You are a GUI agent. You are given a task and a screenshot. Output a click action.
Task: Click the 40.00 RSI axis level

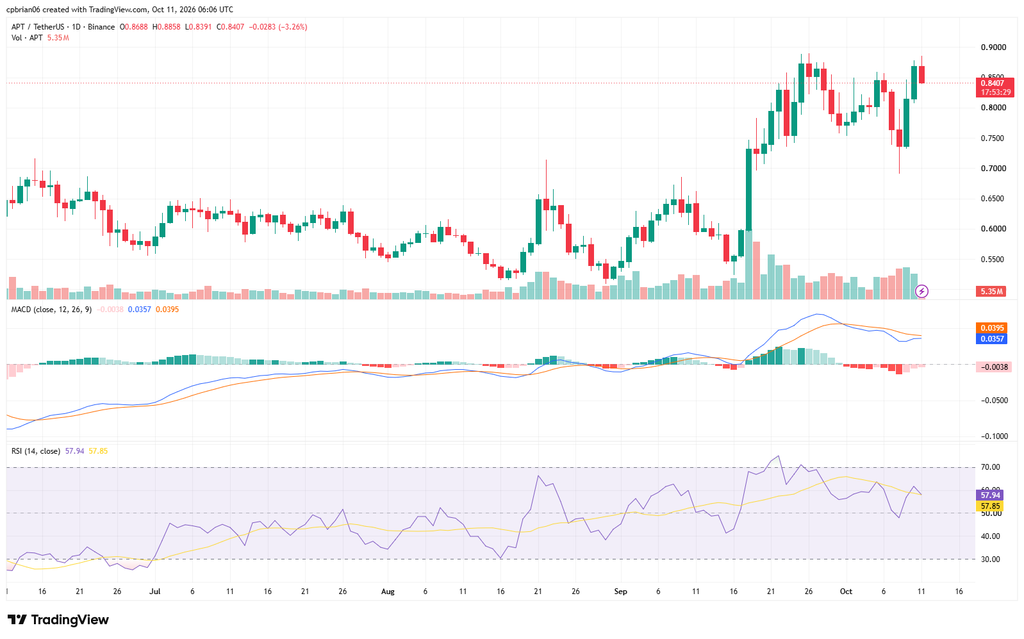(x=991, y=536)
